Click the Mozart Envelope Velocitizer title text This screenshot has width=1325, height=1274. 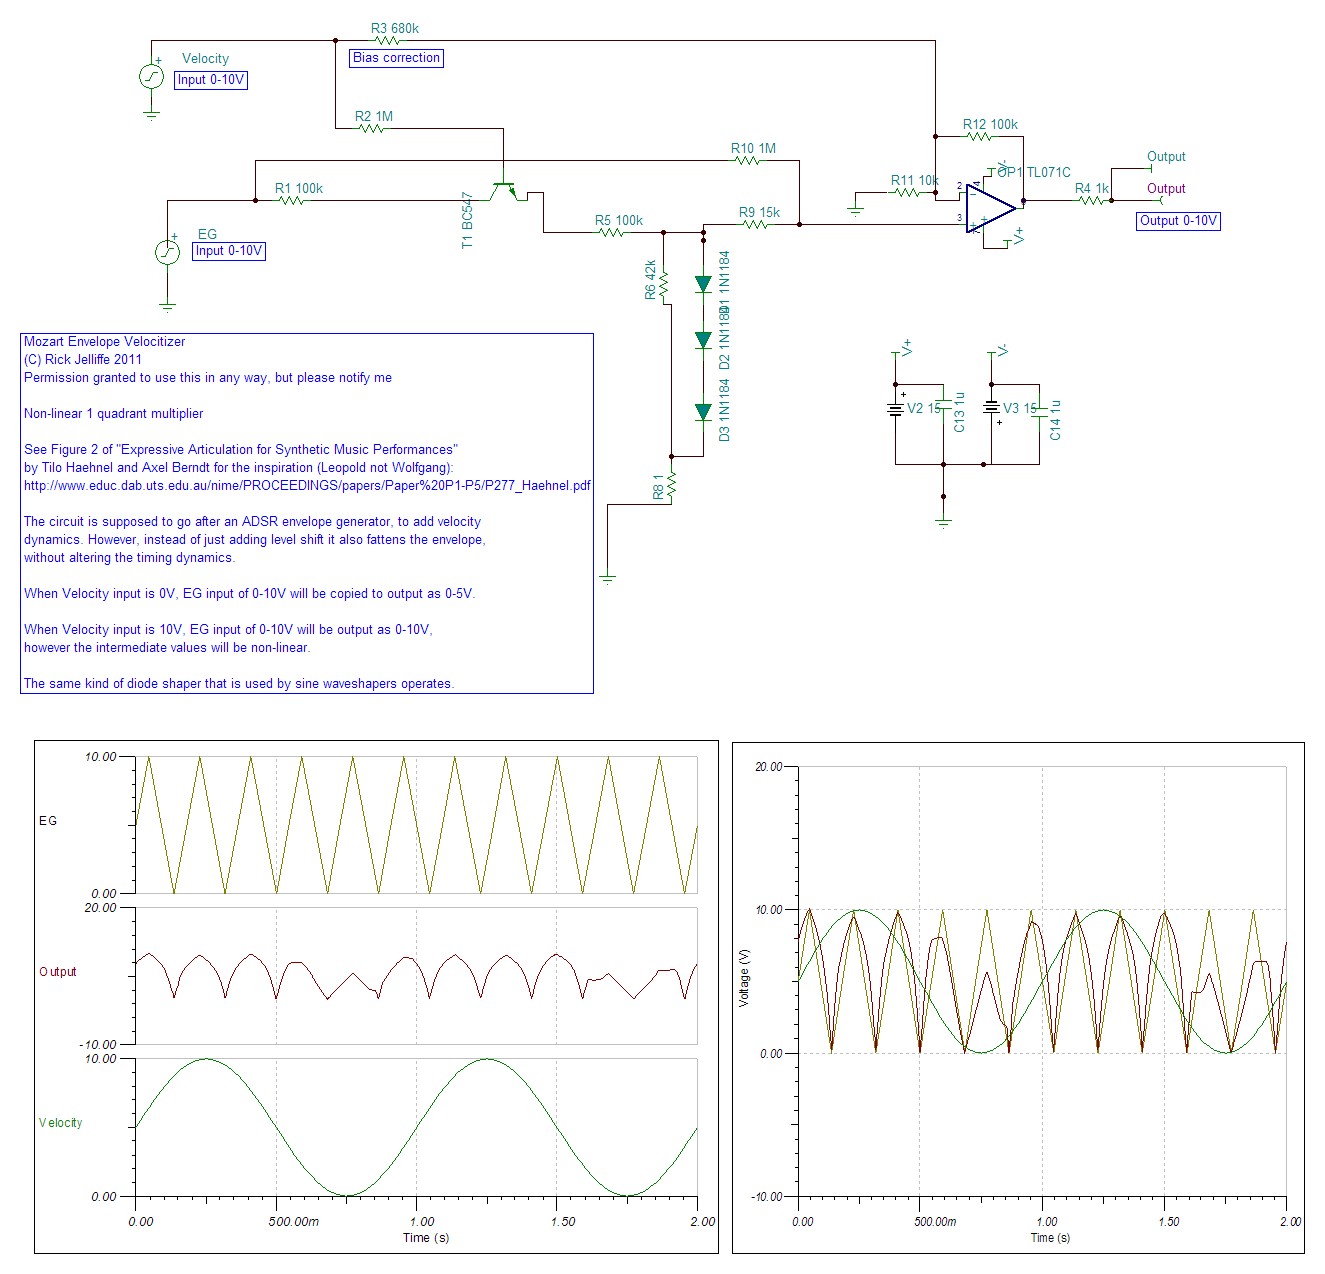click(105, 342)
